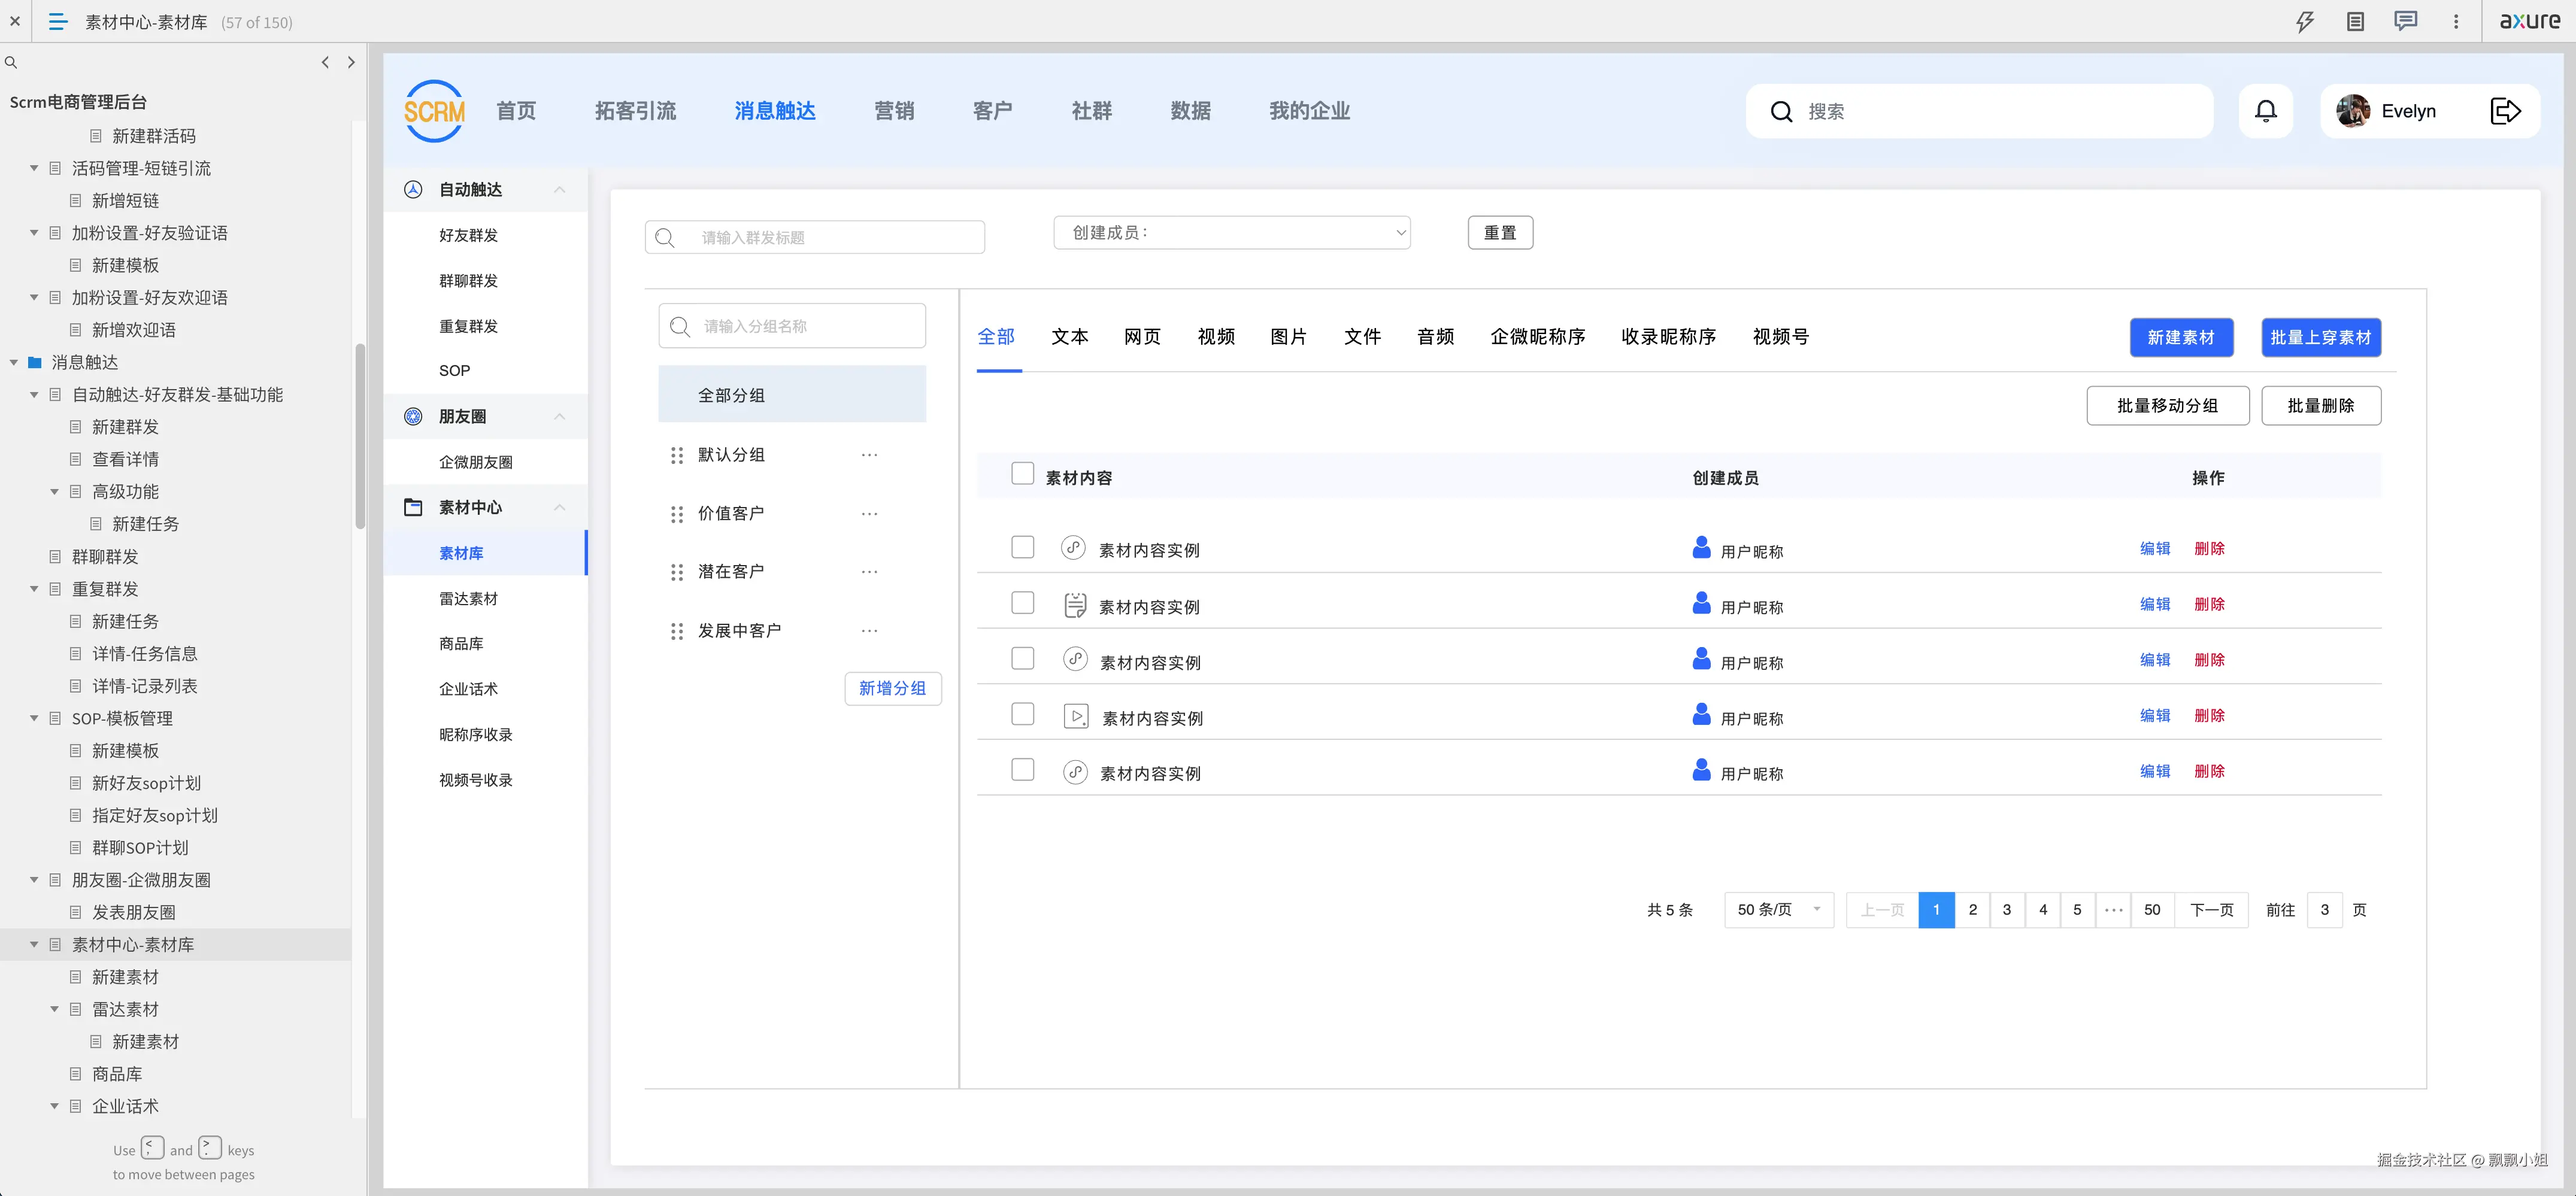Open the 50条/页 page size dropdown

(x=1778, y=910)
